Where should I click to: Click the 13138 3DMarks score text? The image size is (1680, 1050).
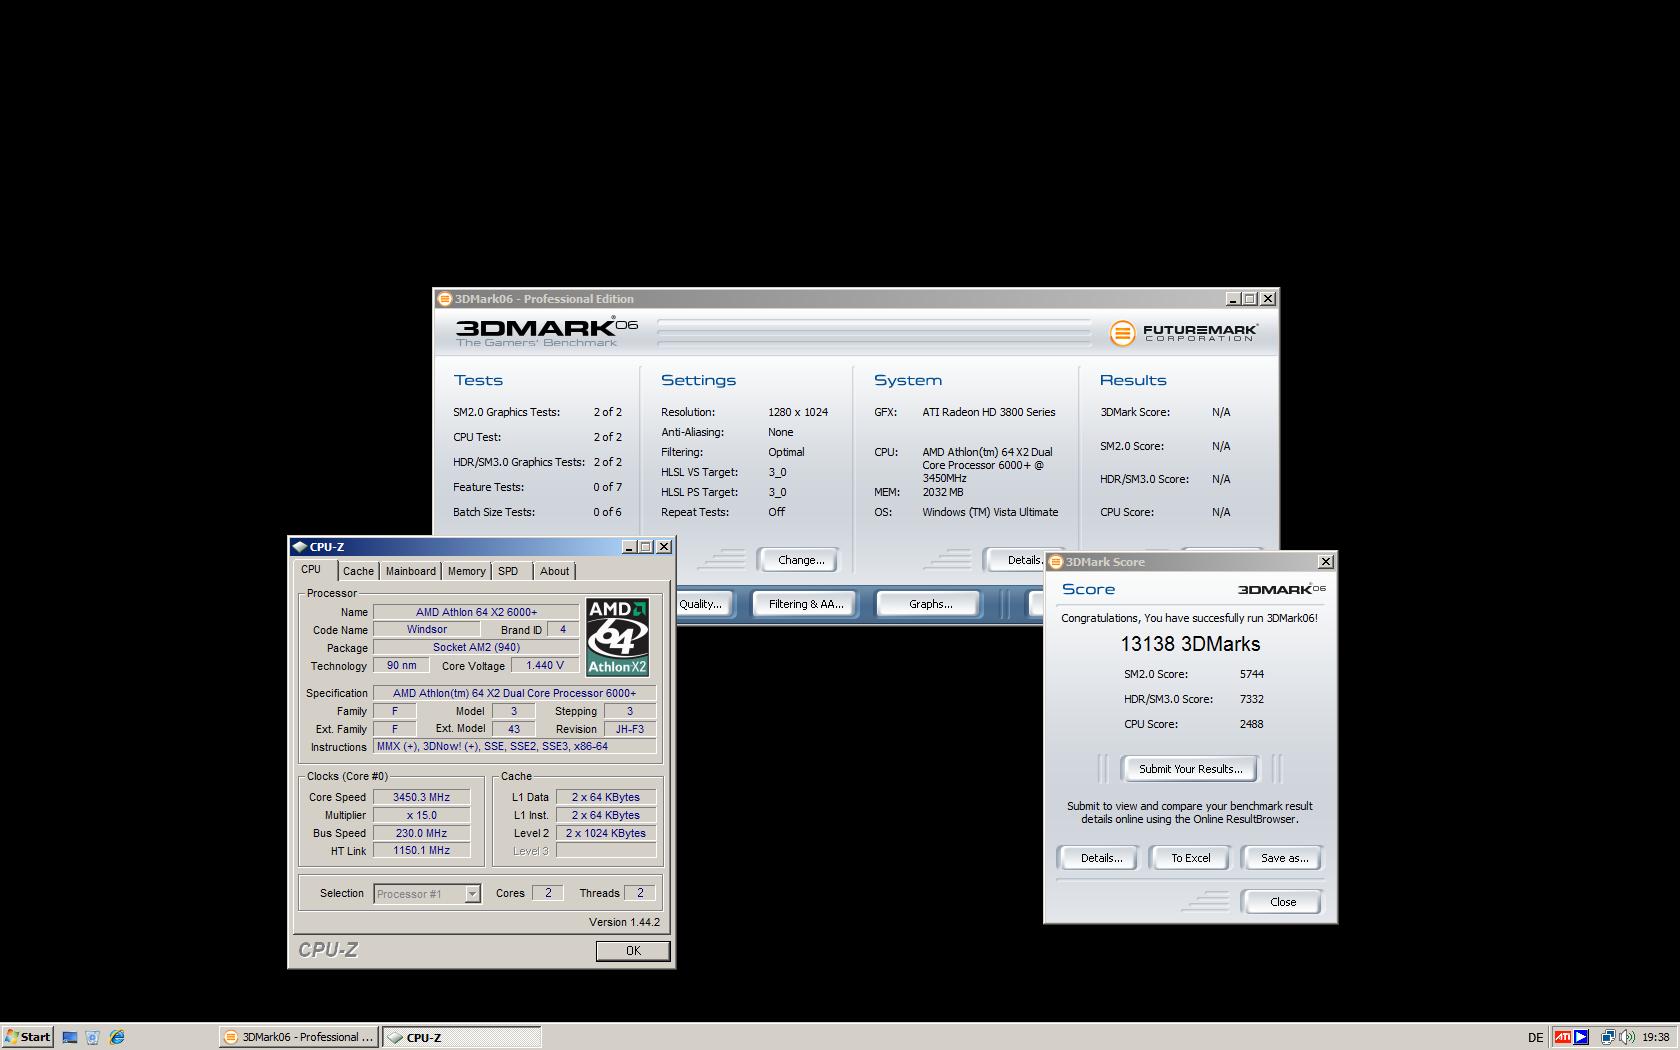[x=1190, y=644]
